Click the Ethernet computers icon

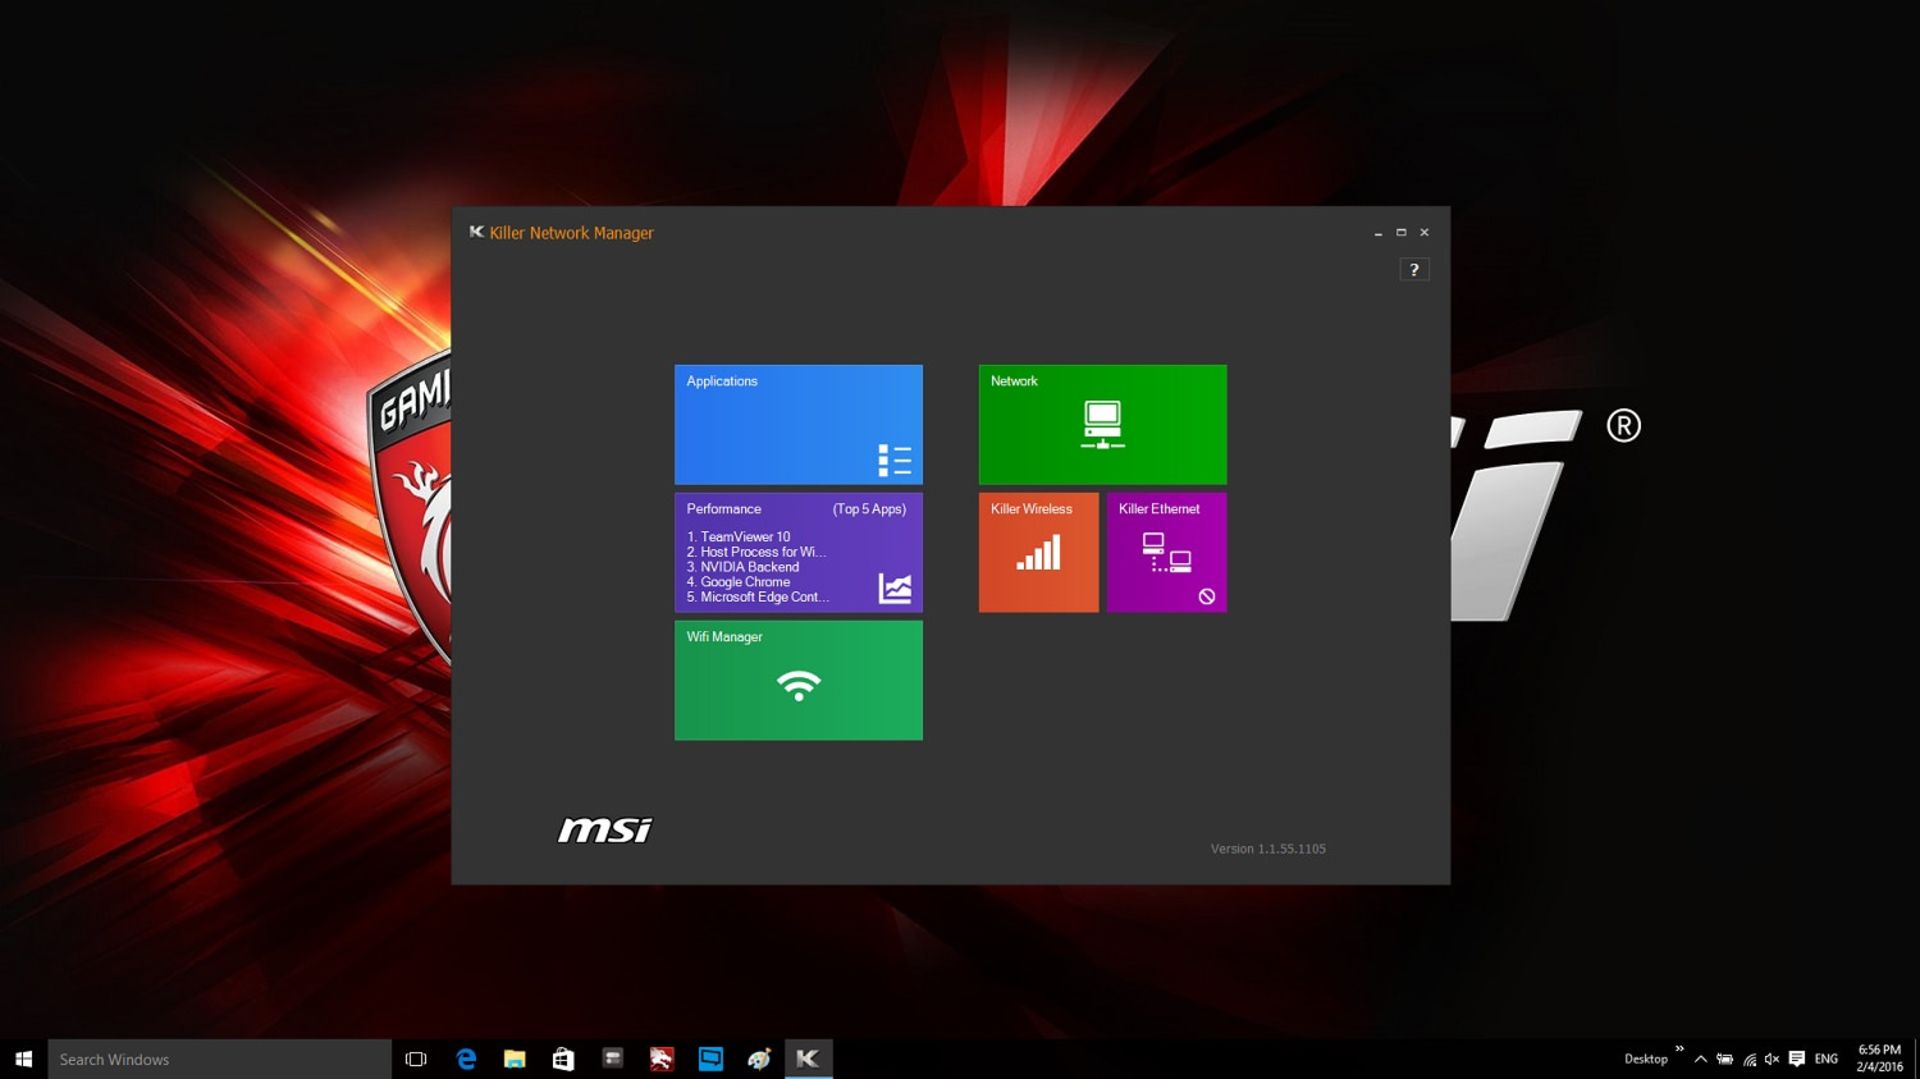[1166, 552]
